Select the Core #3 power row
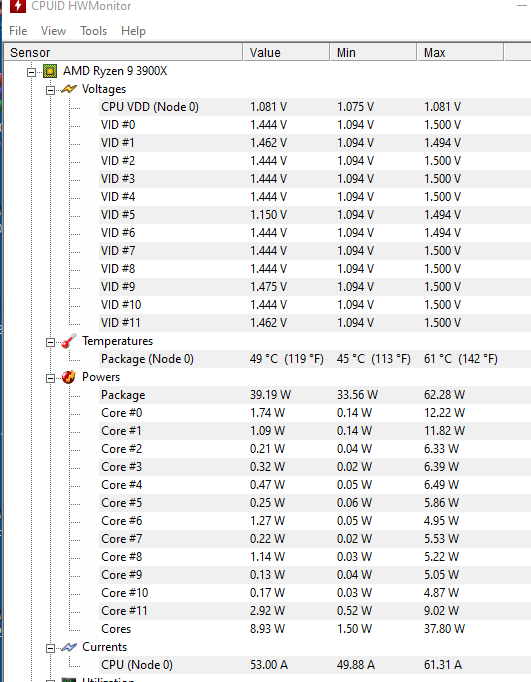Screen dimensions: 531x682 (x=315, y=467)
